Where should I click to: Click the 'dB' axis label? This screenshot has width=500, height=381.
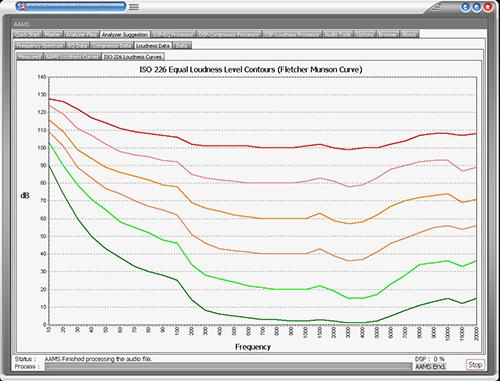[25, 196]
